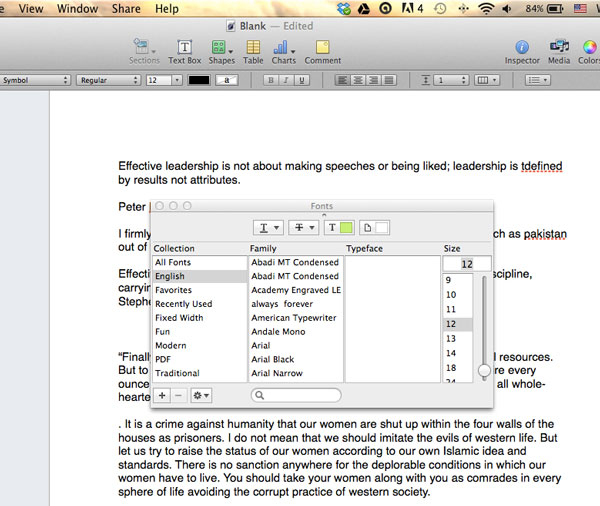Select All Fonts collection
Image resolution: width=600 pixels, height=506 pixels.
(x=200, y=263)
